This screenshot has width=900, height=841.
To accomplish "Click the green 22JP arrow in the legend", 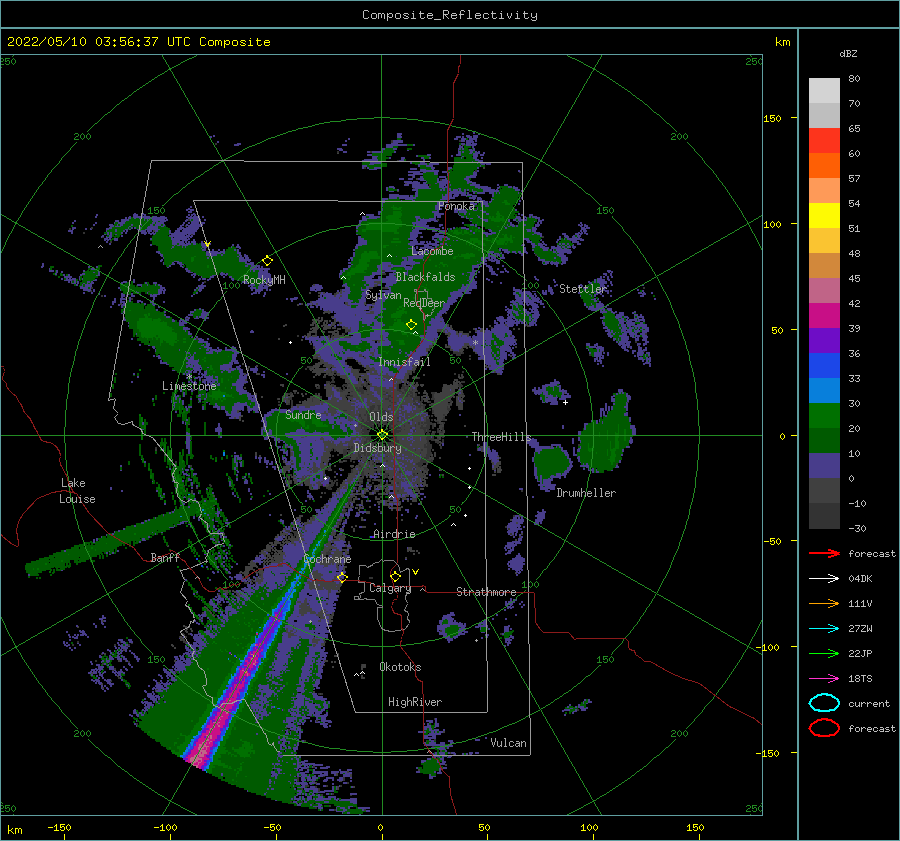I will coord(824,653).
